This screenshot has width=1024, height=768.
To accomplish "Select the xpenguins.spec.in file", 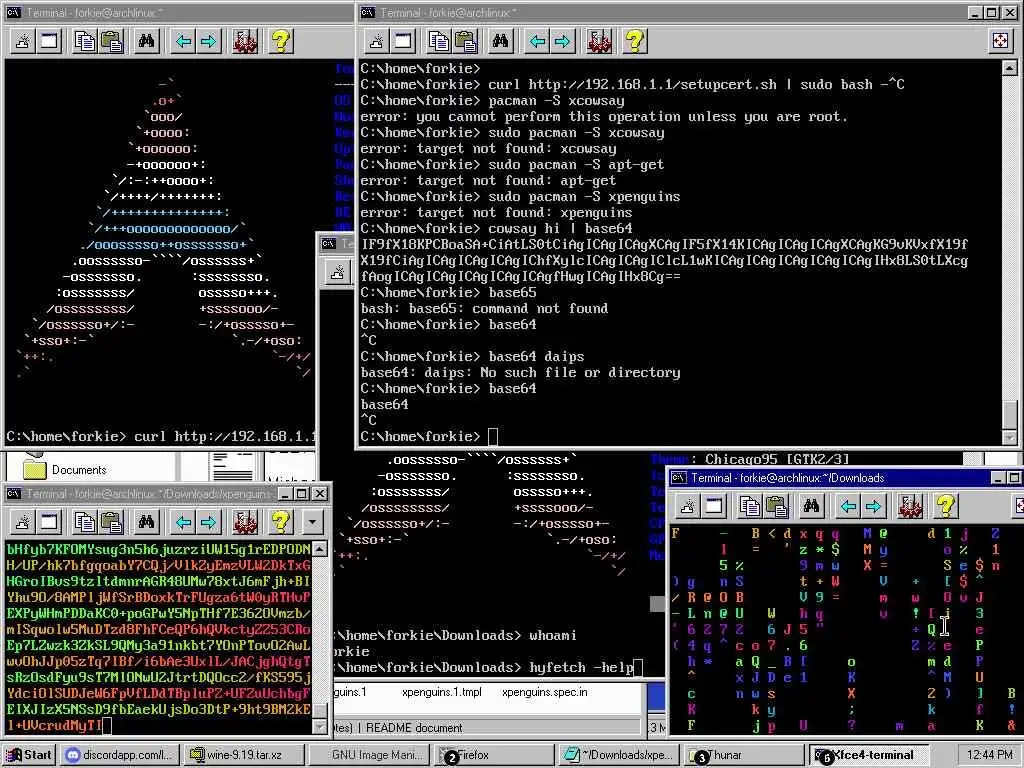I will point(545,692).
